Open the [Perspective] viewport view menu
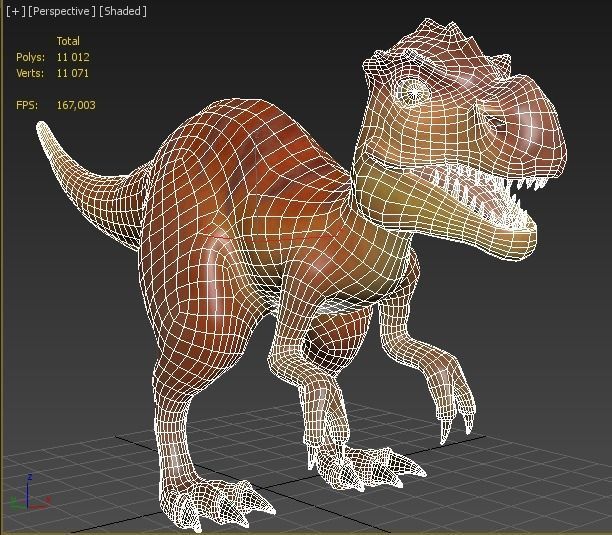This screenshot has height=535, width=612. pyautogui.click(x=62, y=11)
